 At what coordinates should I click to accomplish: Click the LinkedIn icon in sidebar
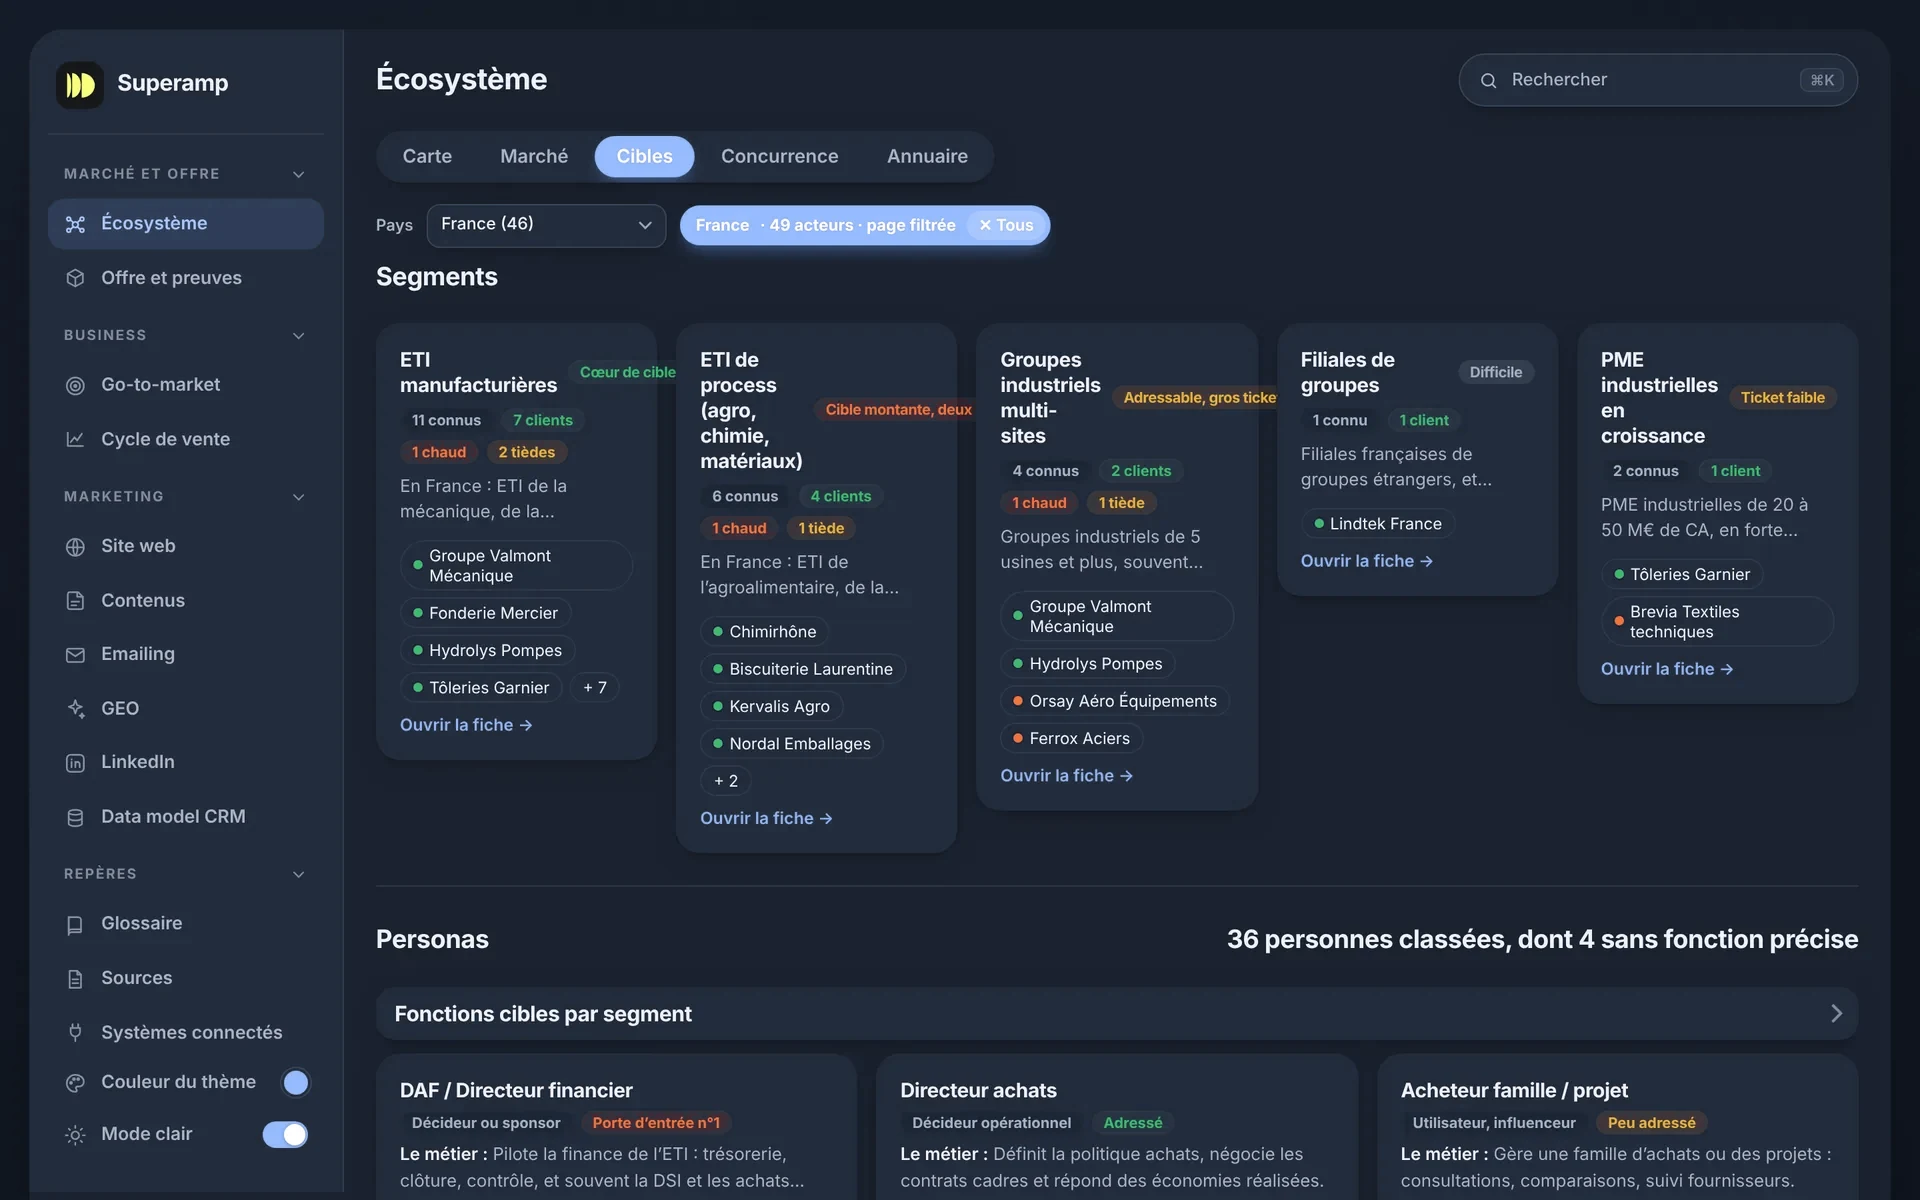point(75,763)
